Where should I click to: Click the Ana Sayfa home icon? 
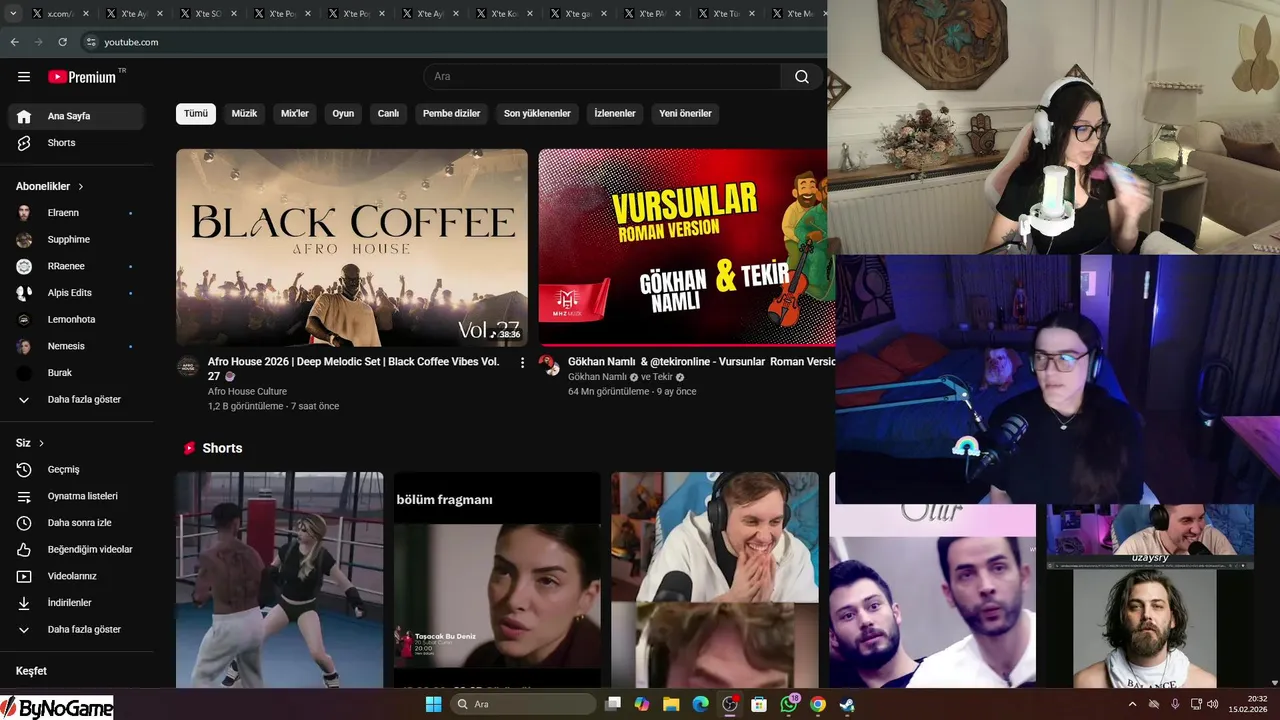[24, 116]
